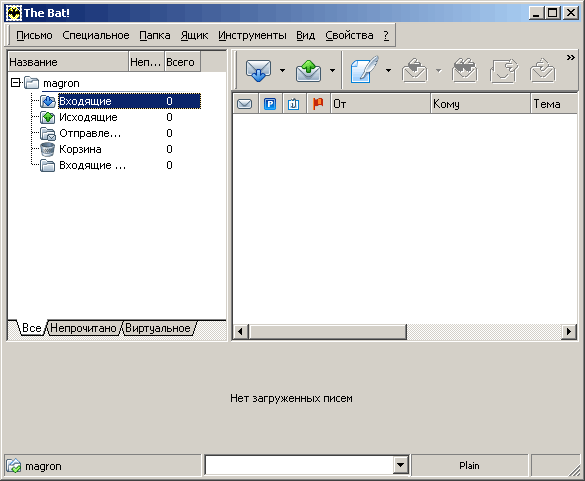Click the 0 count beside Корзина
The image size is (585, 481).
pyautogui.click(x=169, y=149)
